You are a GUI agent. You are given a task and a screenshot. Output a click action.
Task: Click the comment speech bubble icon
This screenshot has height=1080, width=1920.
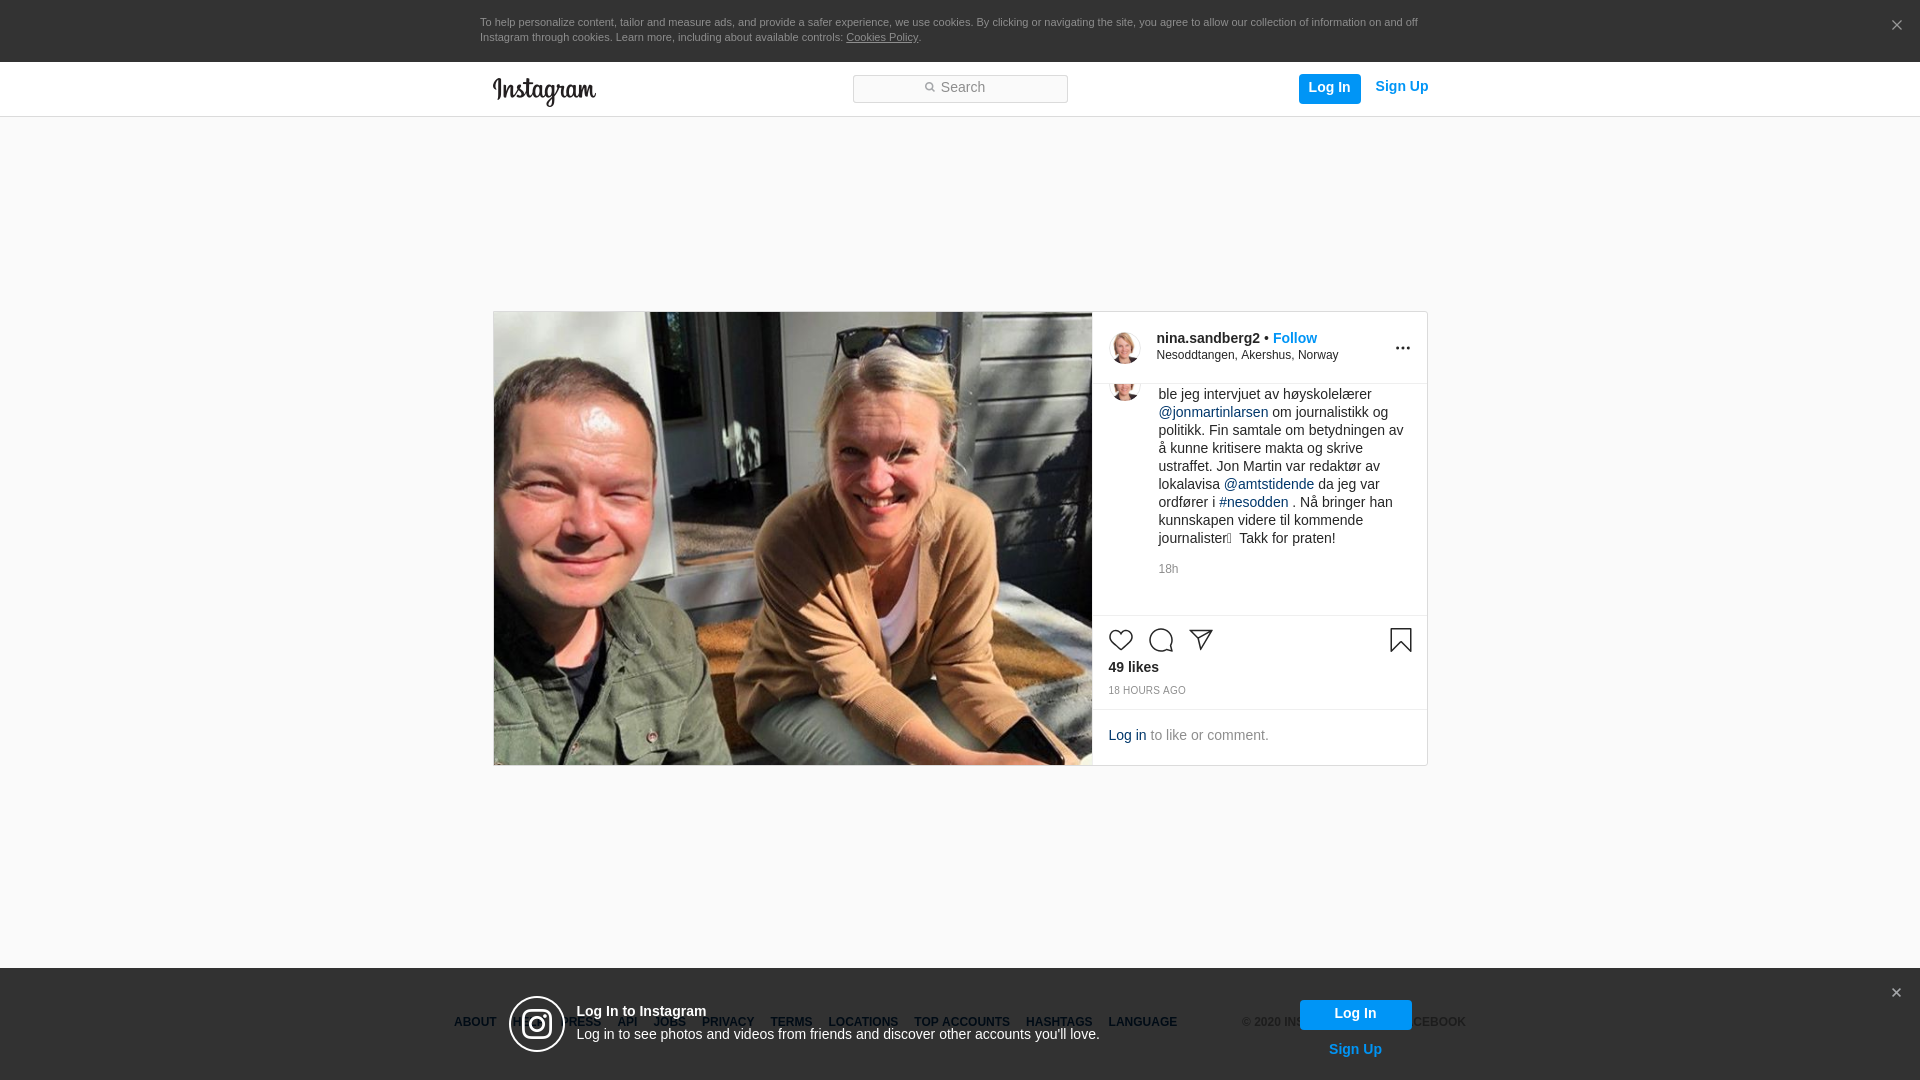tap(1161, 640)
